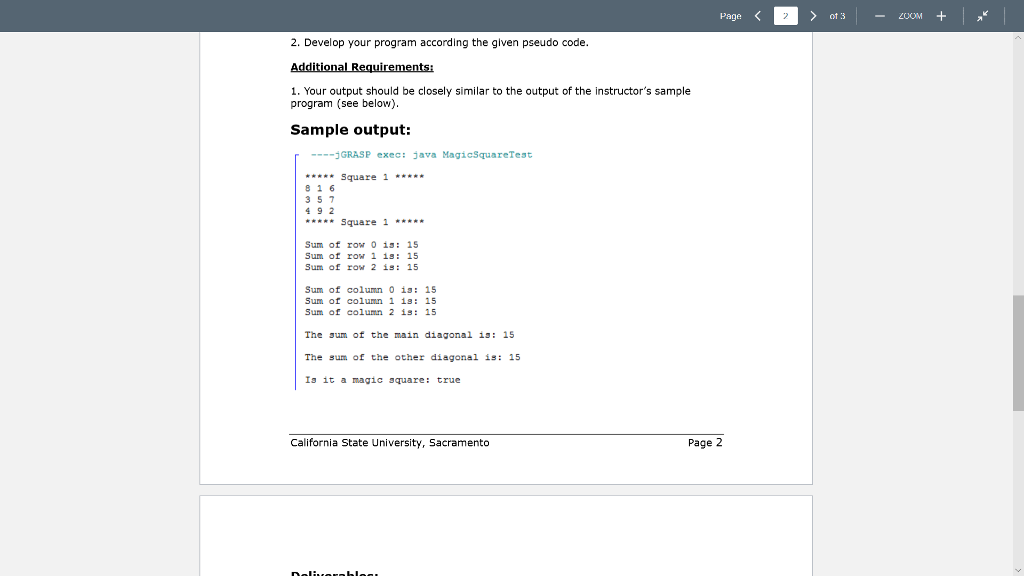The image size is (1024, 576).
Task: Click the 'Deliverables:' heading on the next page
Action: coord(335,572)
